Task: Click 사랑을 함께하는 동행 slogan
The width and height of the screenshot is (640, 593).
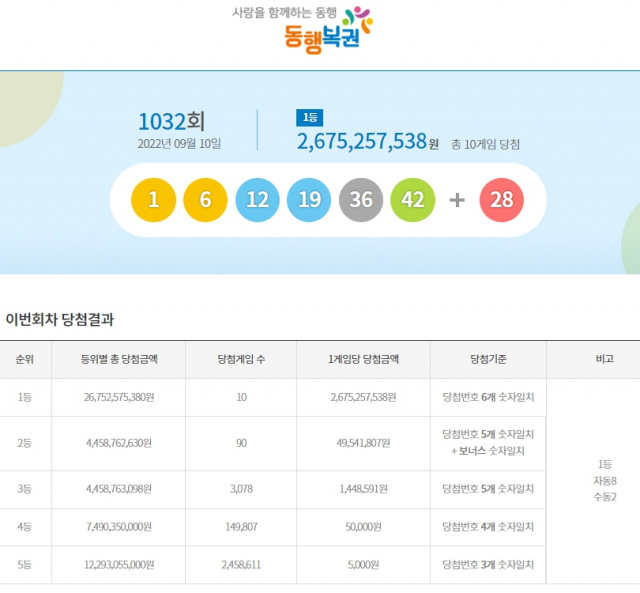Action: point(284,13)
